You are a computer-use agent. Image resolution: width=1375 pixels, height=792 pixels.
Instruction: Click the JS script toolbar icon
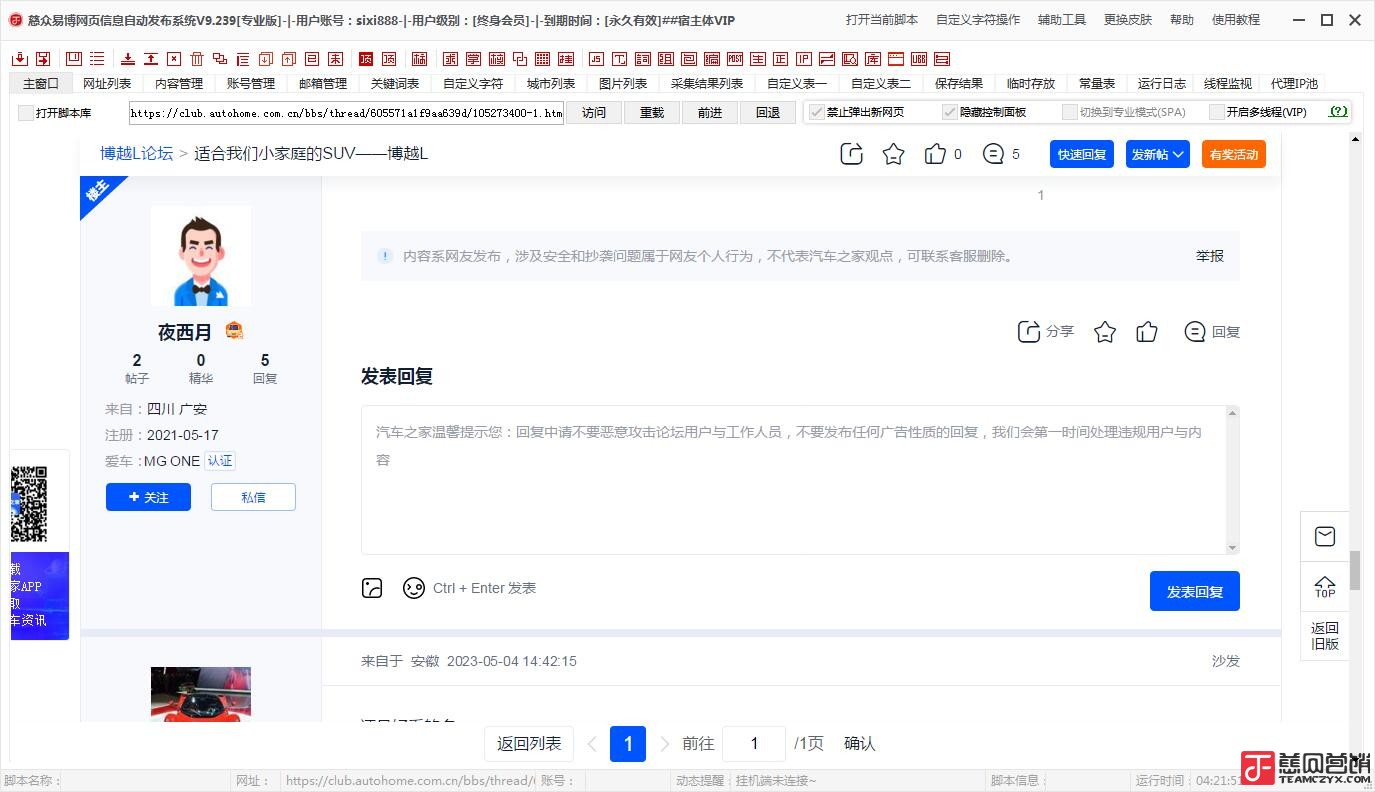coord(596,59)
